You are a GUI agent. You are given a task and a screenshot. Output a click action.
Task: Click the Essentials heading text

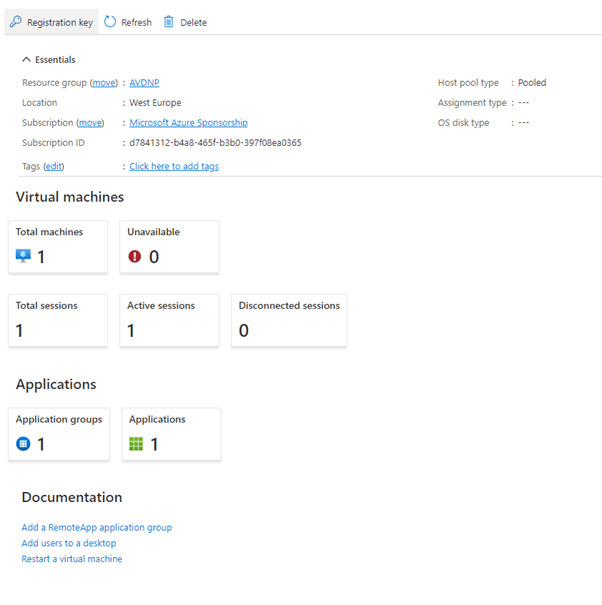(x=55, y=59)
